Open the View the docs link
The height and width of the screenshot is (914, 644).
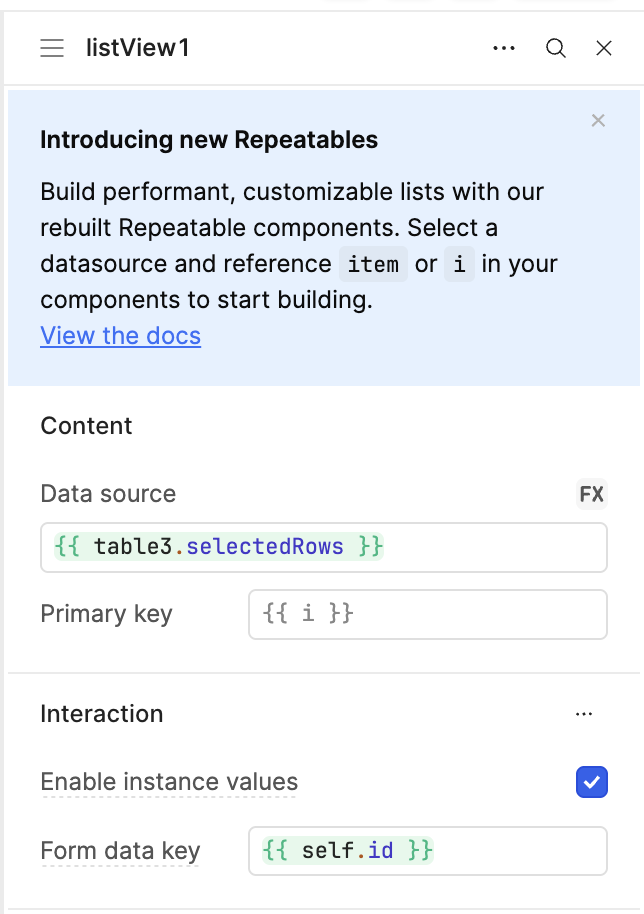[121, 336]
